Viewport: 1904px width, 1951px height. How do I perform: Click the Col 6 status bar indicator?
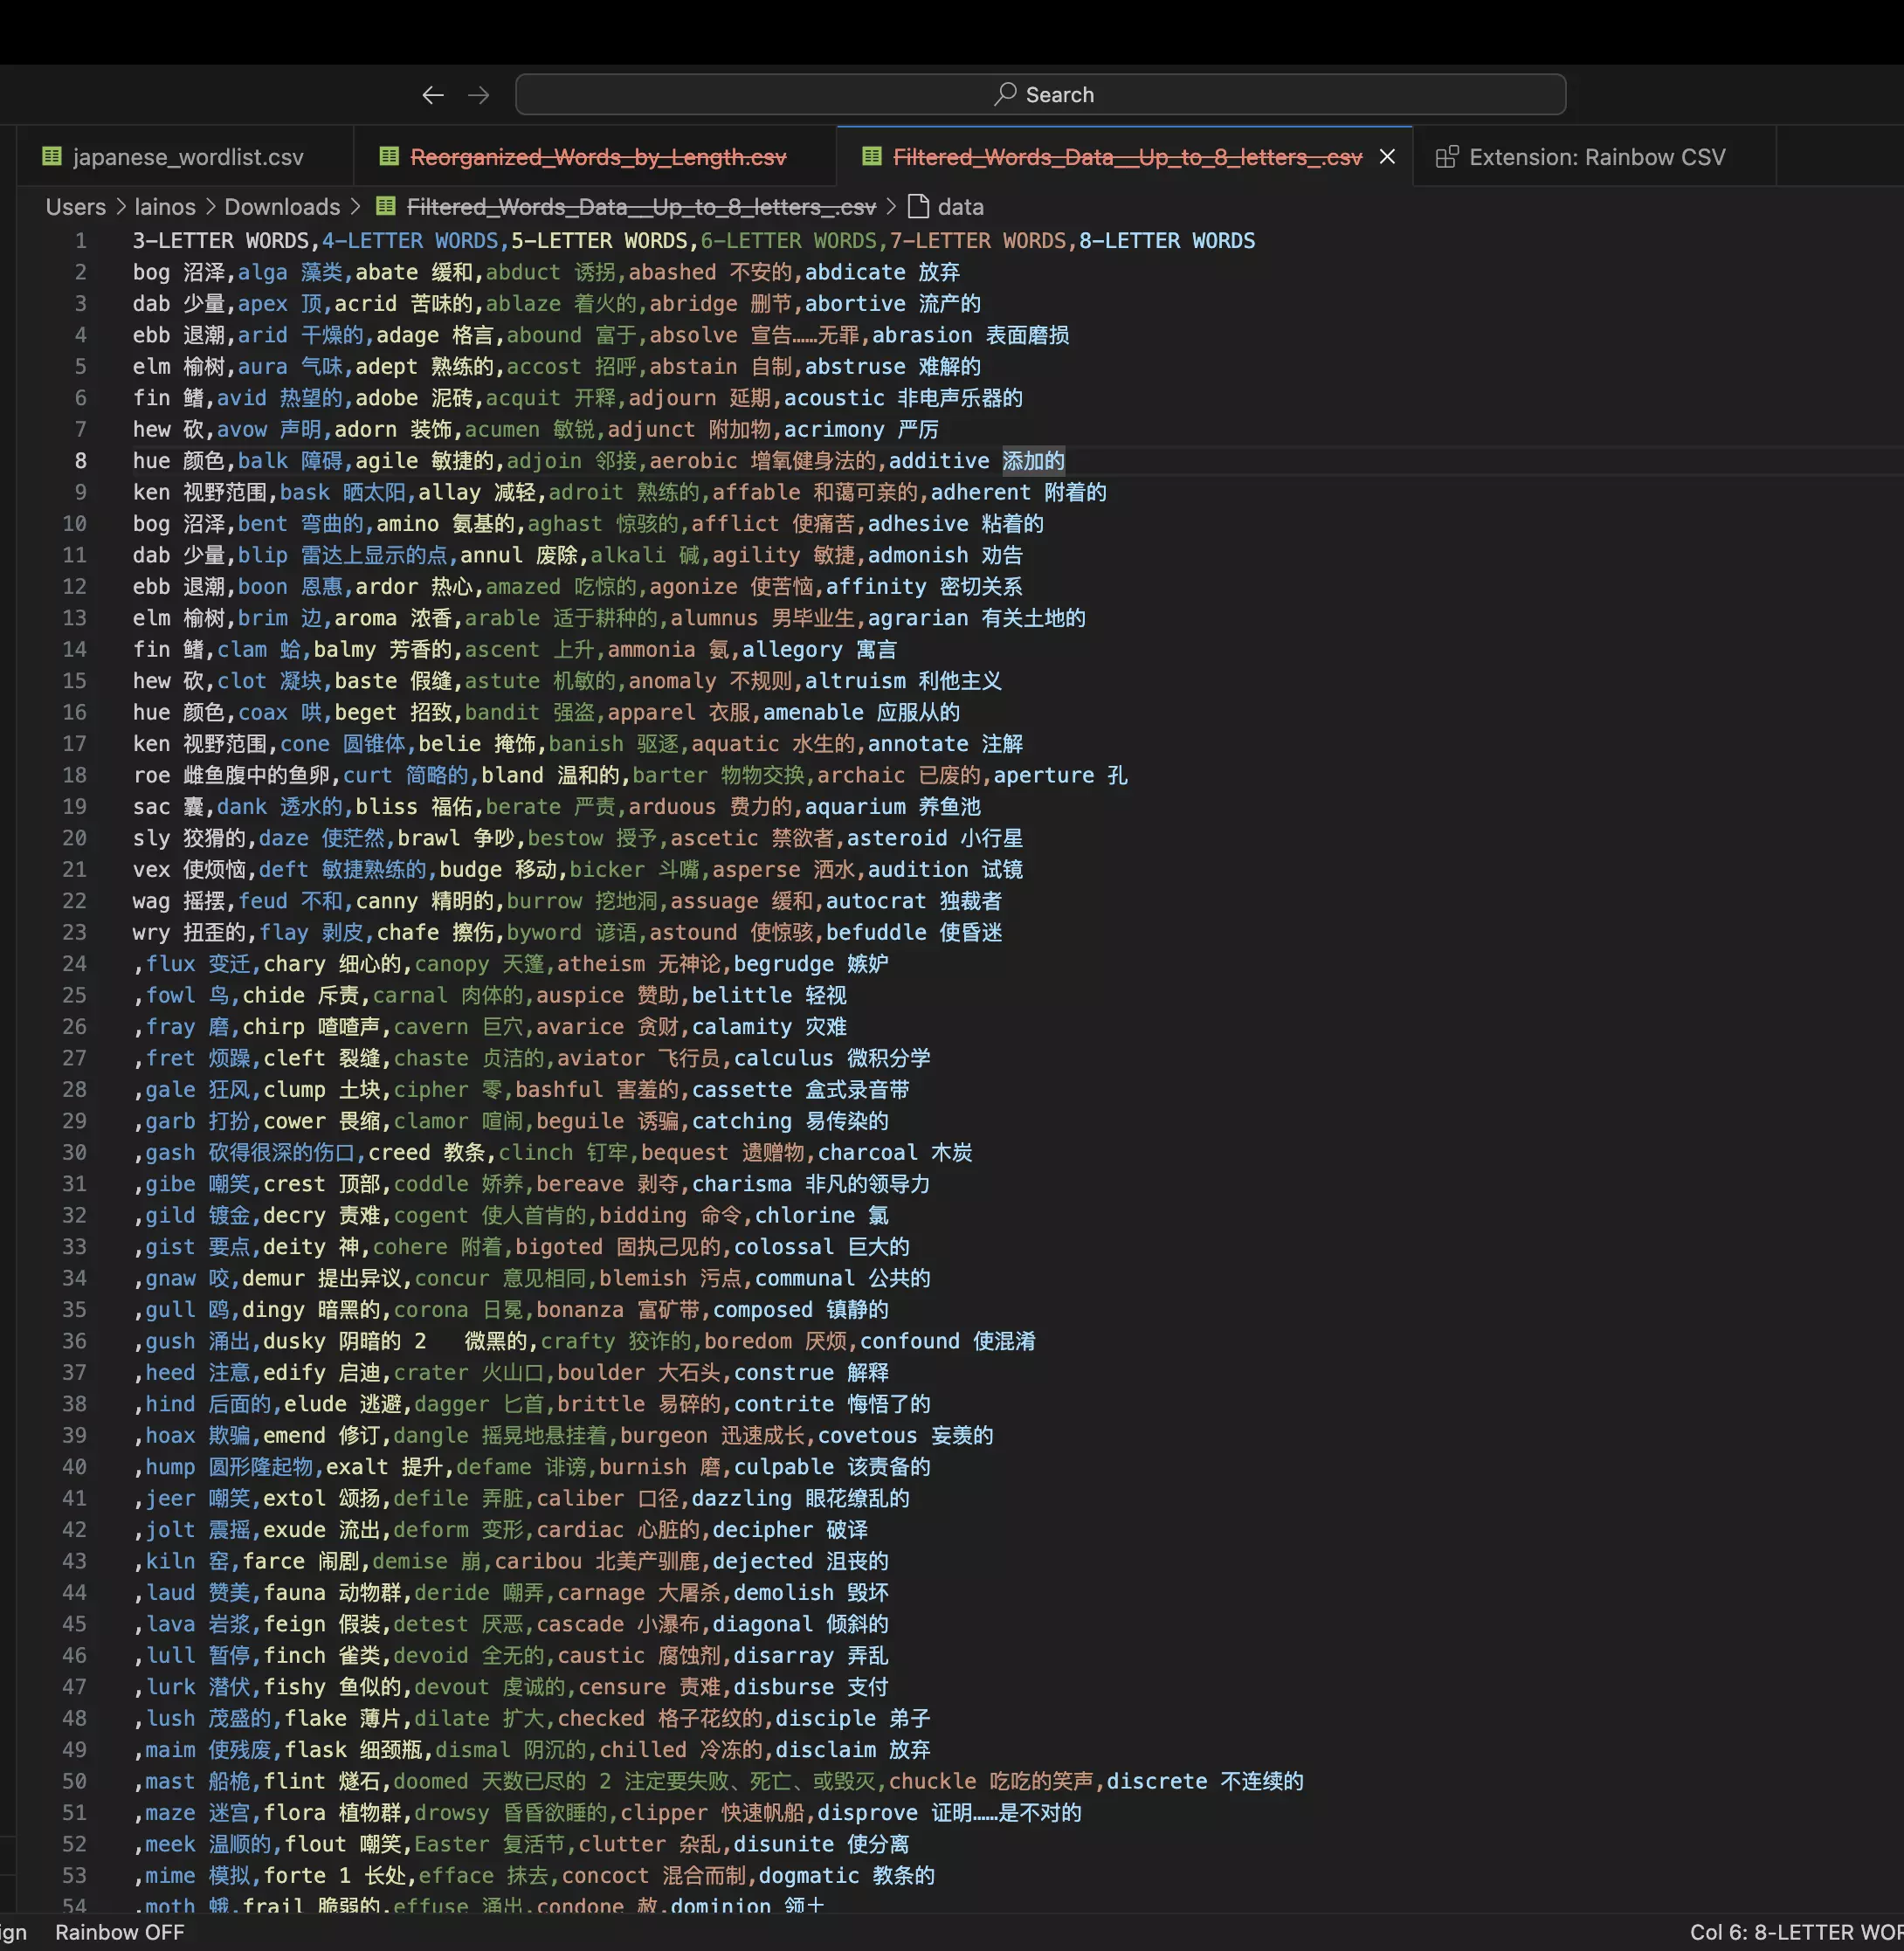[x=1795, y=1933]
